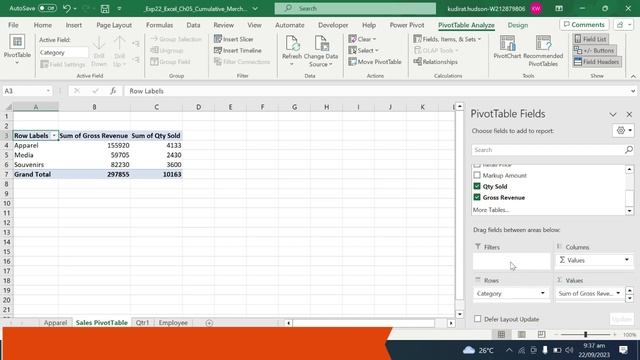Add a new sheet with plus icon
The height and width of the screenshot is (360, 640).
click(x=209, y=323)
